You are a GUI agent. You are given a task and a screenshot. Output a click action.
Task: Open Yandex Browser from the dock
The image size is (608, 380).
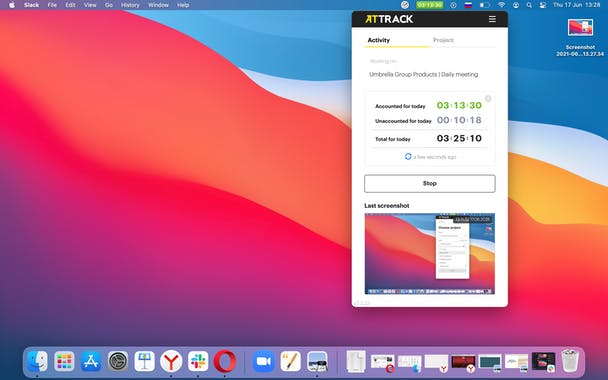click(x=171, y=361)
